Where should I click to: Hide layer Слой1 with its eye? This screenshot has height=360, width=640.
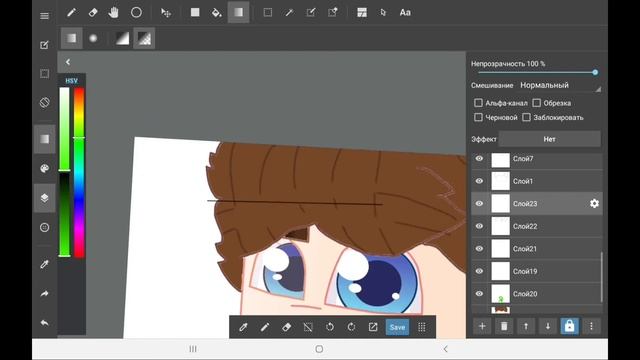tap(479, 181)
